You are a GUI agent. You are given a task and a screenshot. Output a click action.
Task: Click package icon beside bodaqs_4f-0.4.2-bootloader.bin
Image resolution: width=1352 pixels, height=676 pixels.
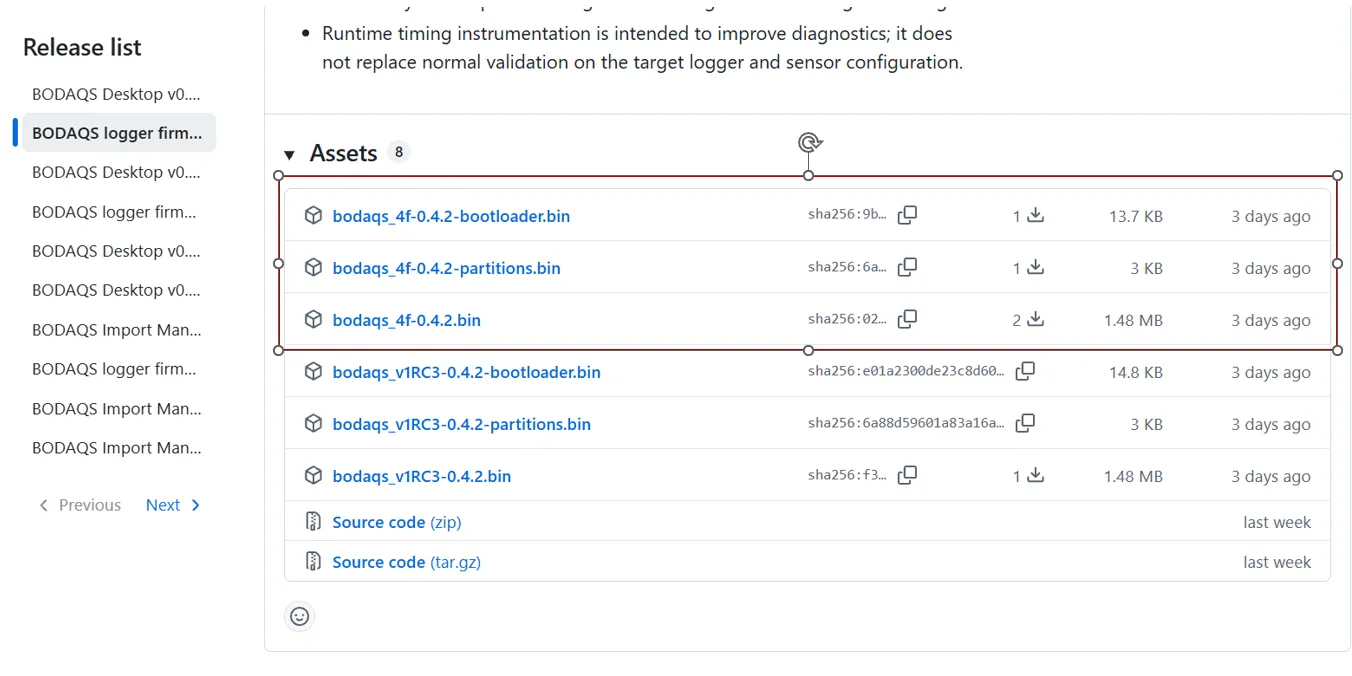[x=313, y=215]
